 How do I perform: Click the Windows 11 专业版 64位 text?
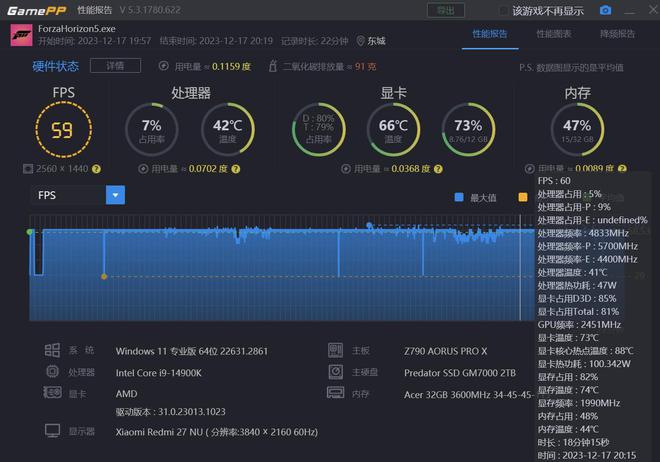click(192, 351)
